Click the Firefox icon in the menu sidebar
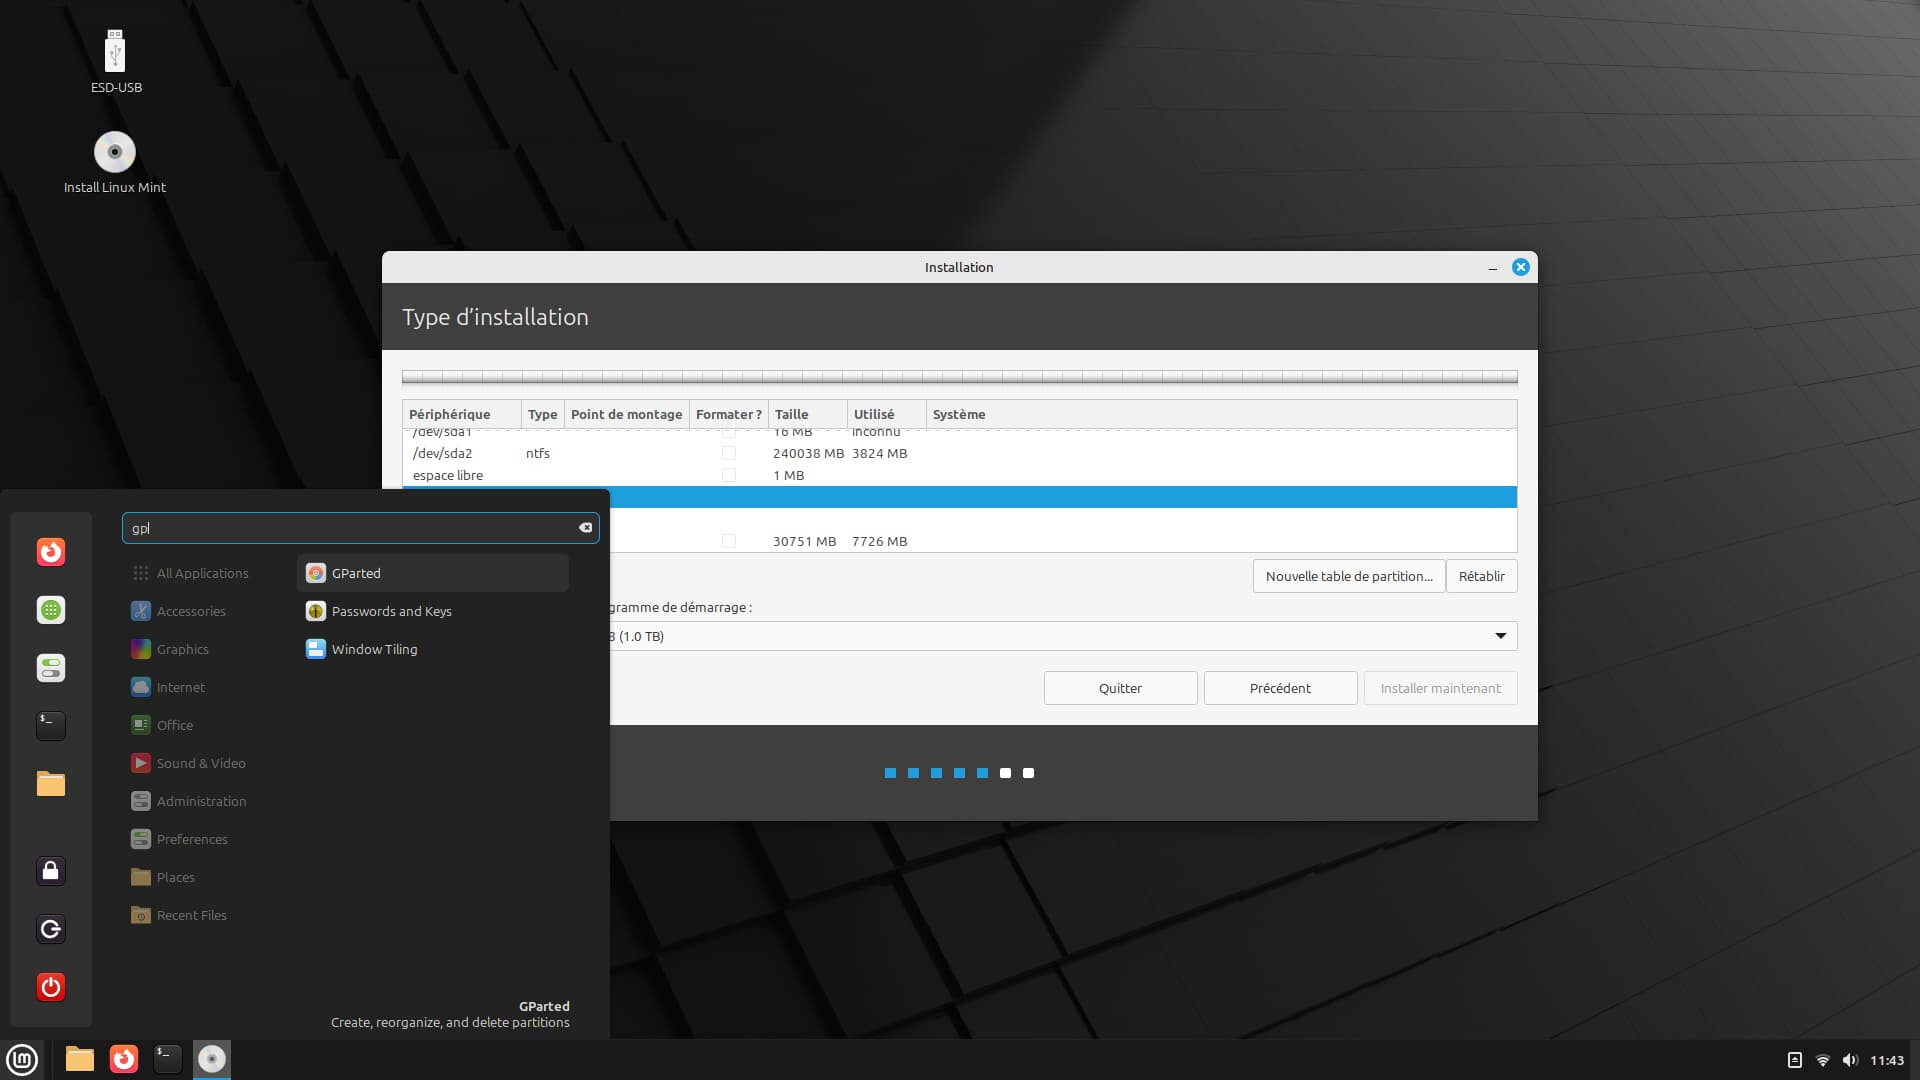The width and height of the screenshot is (1920, 1080). point(51,552)
